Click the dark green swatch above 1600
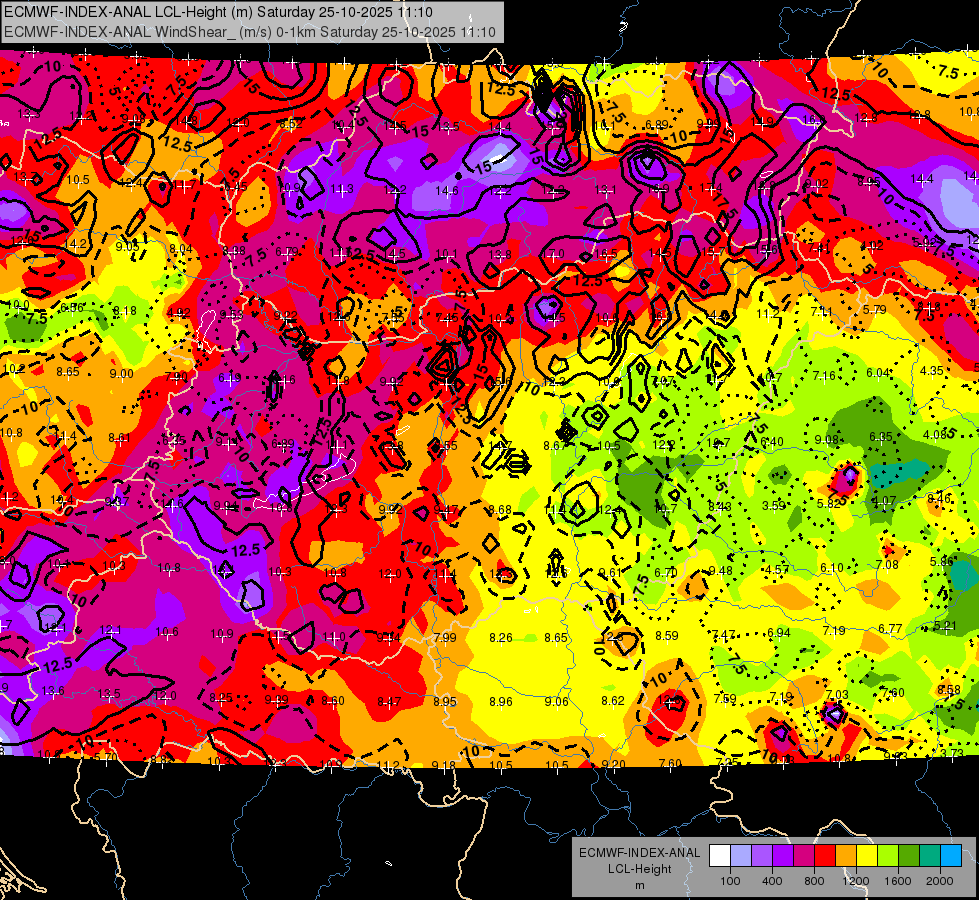The height and width of the screenshot is (900, 979). pos(908,856)
